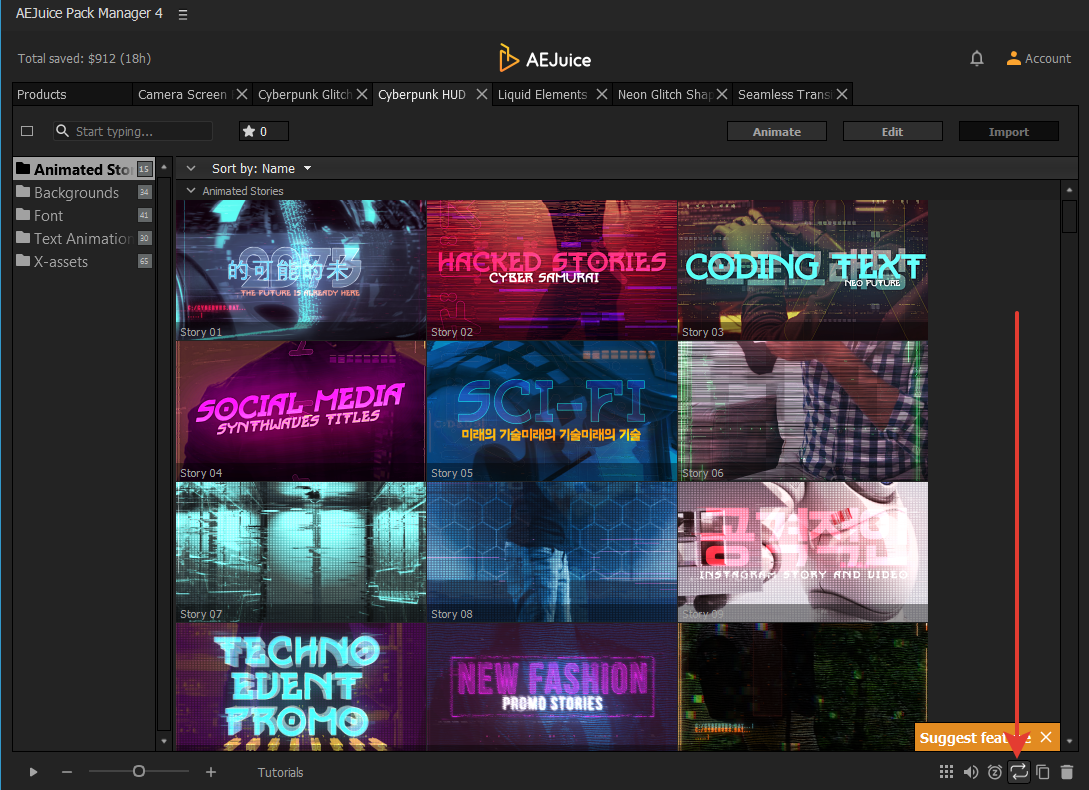Select the Story 05 SCI-FI thumbnail
The height and width of the screenshot is (790, 1089).
(x=552, y=411)
